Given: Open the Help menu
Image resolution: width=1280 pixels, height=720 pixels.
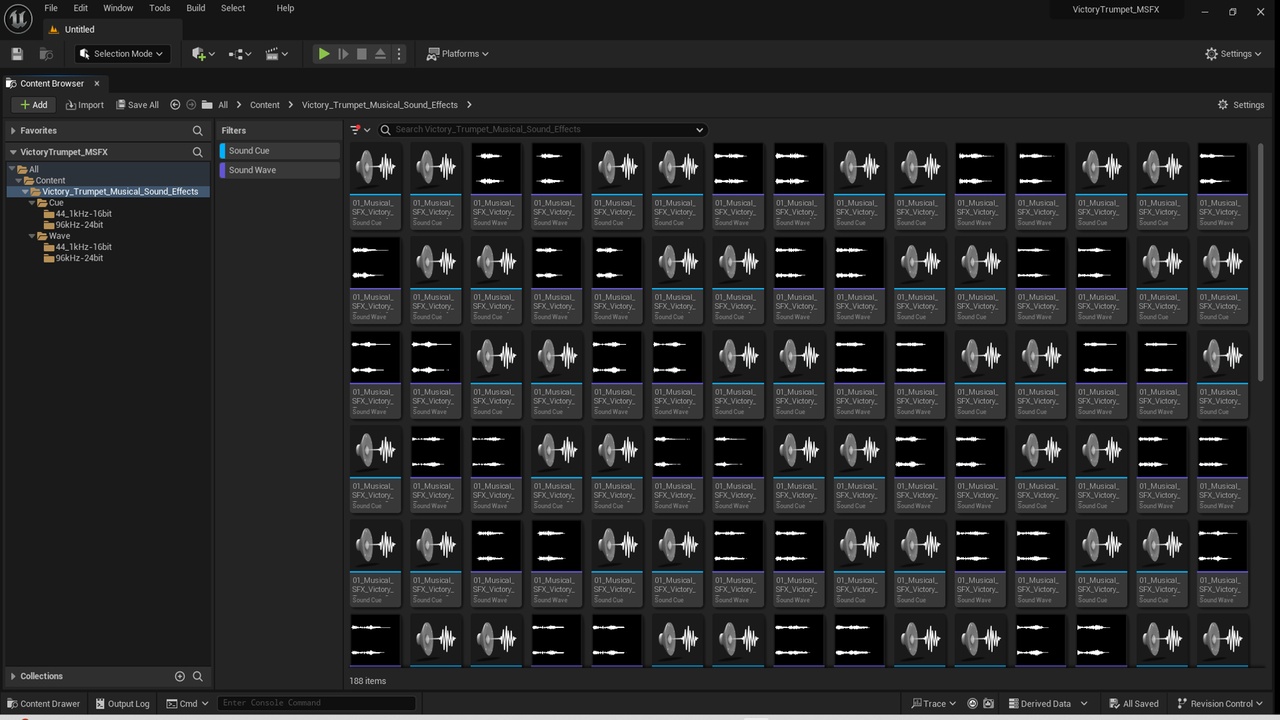Looking at the screenshot, I should (x=285, y=8).
